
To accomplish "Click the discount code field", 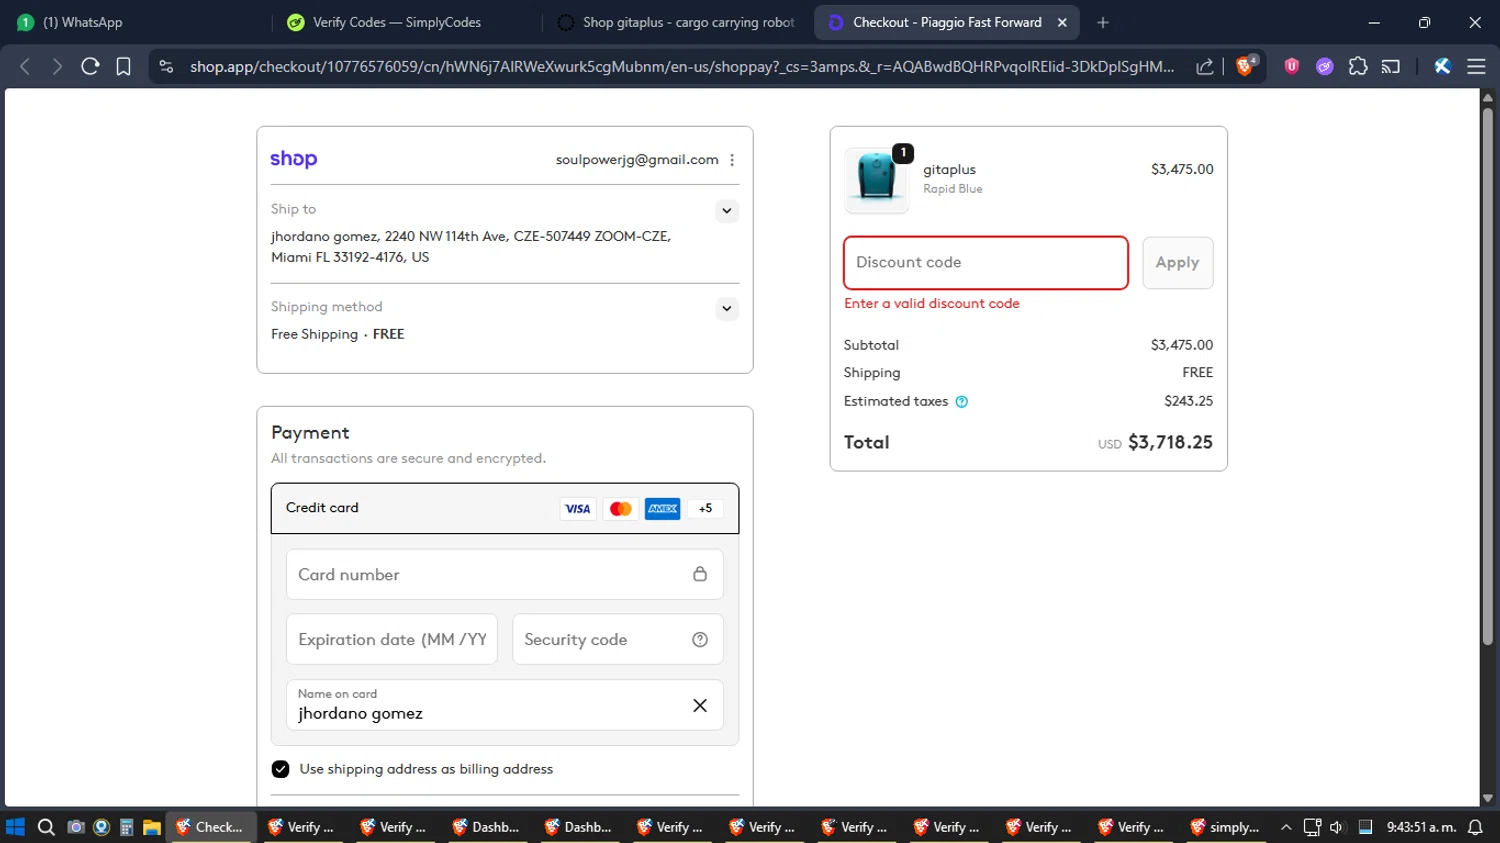I will point(986,263).
